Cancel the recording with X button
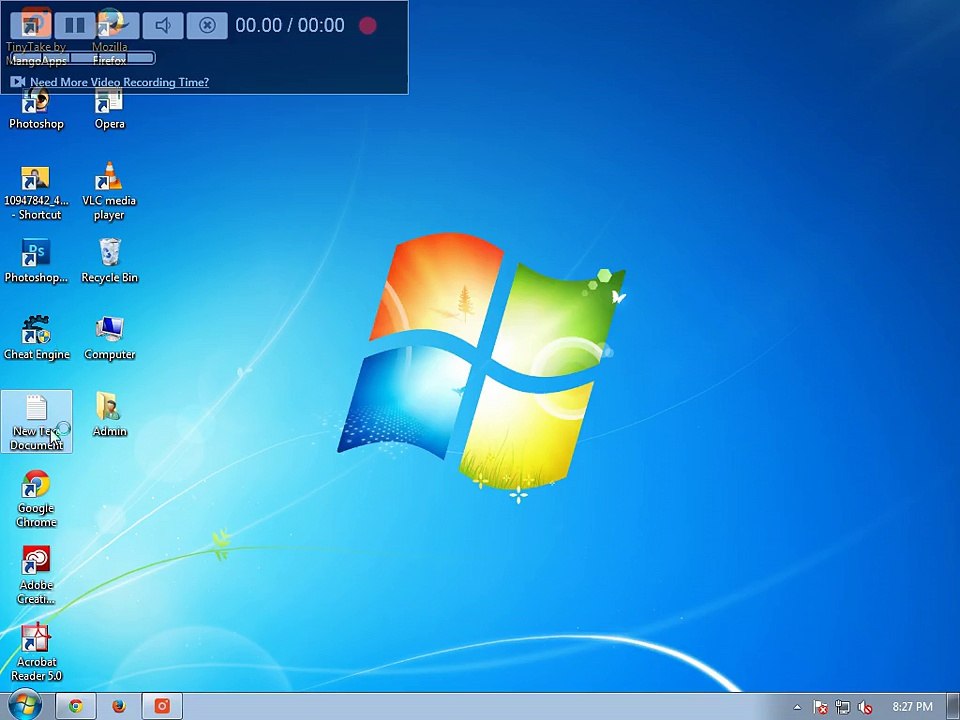The width and height of the screenshot is (960, 720). coord(207,25)
